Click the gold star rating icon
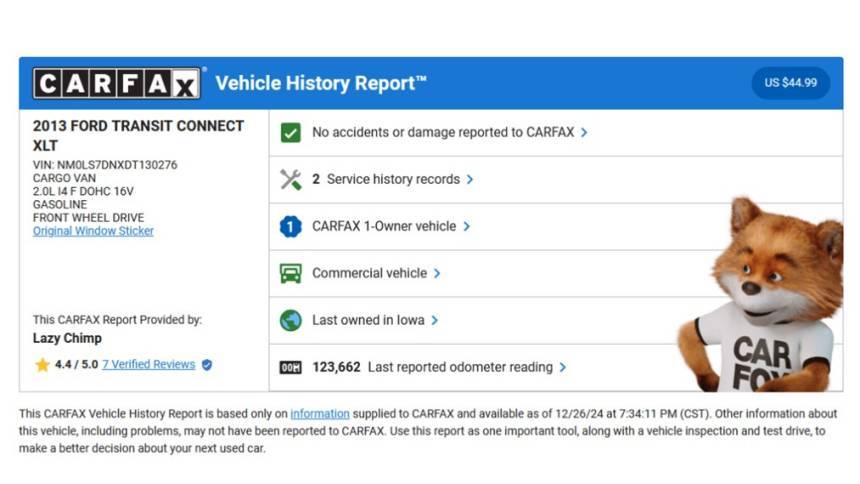 42,365
